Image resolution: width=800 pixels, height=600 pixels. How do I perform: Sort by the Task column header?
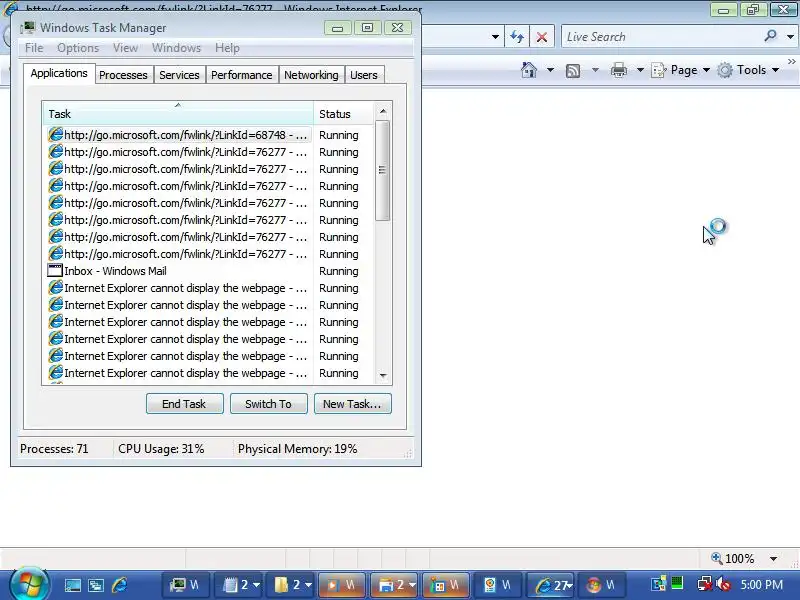pos(178,114)
